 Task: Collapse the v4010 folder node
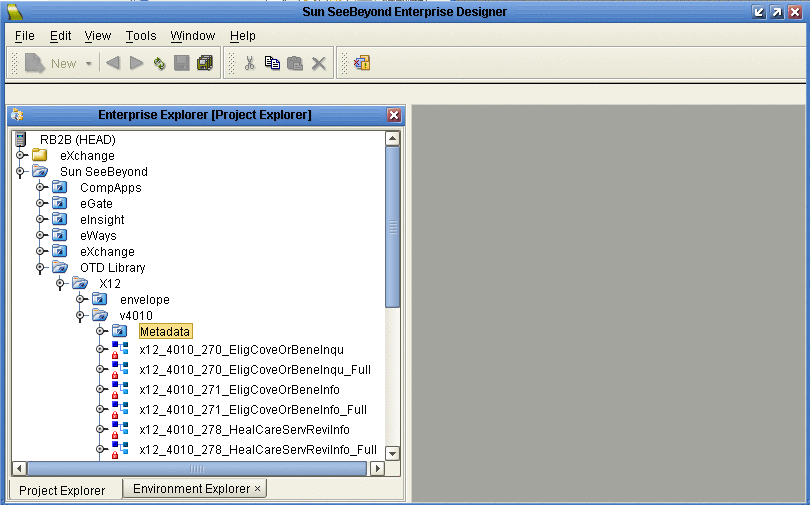tap(80, 315)
